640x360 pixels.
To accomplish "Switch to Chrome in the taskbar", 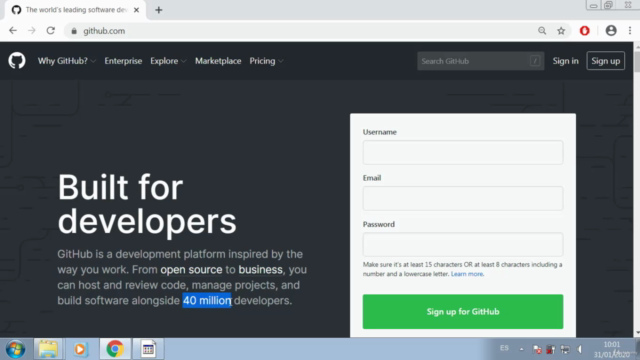I will coord(115,349).
